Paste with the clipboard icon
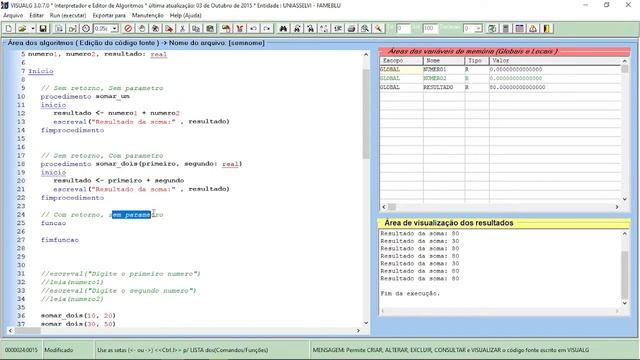640x360 pixels. point(210,29)
